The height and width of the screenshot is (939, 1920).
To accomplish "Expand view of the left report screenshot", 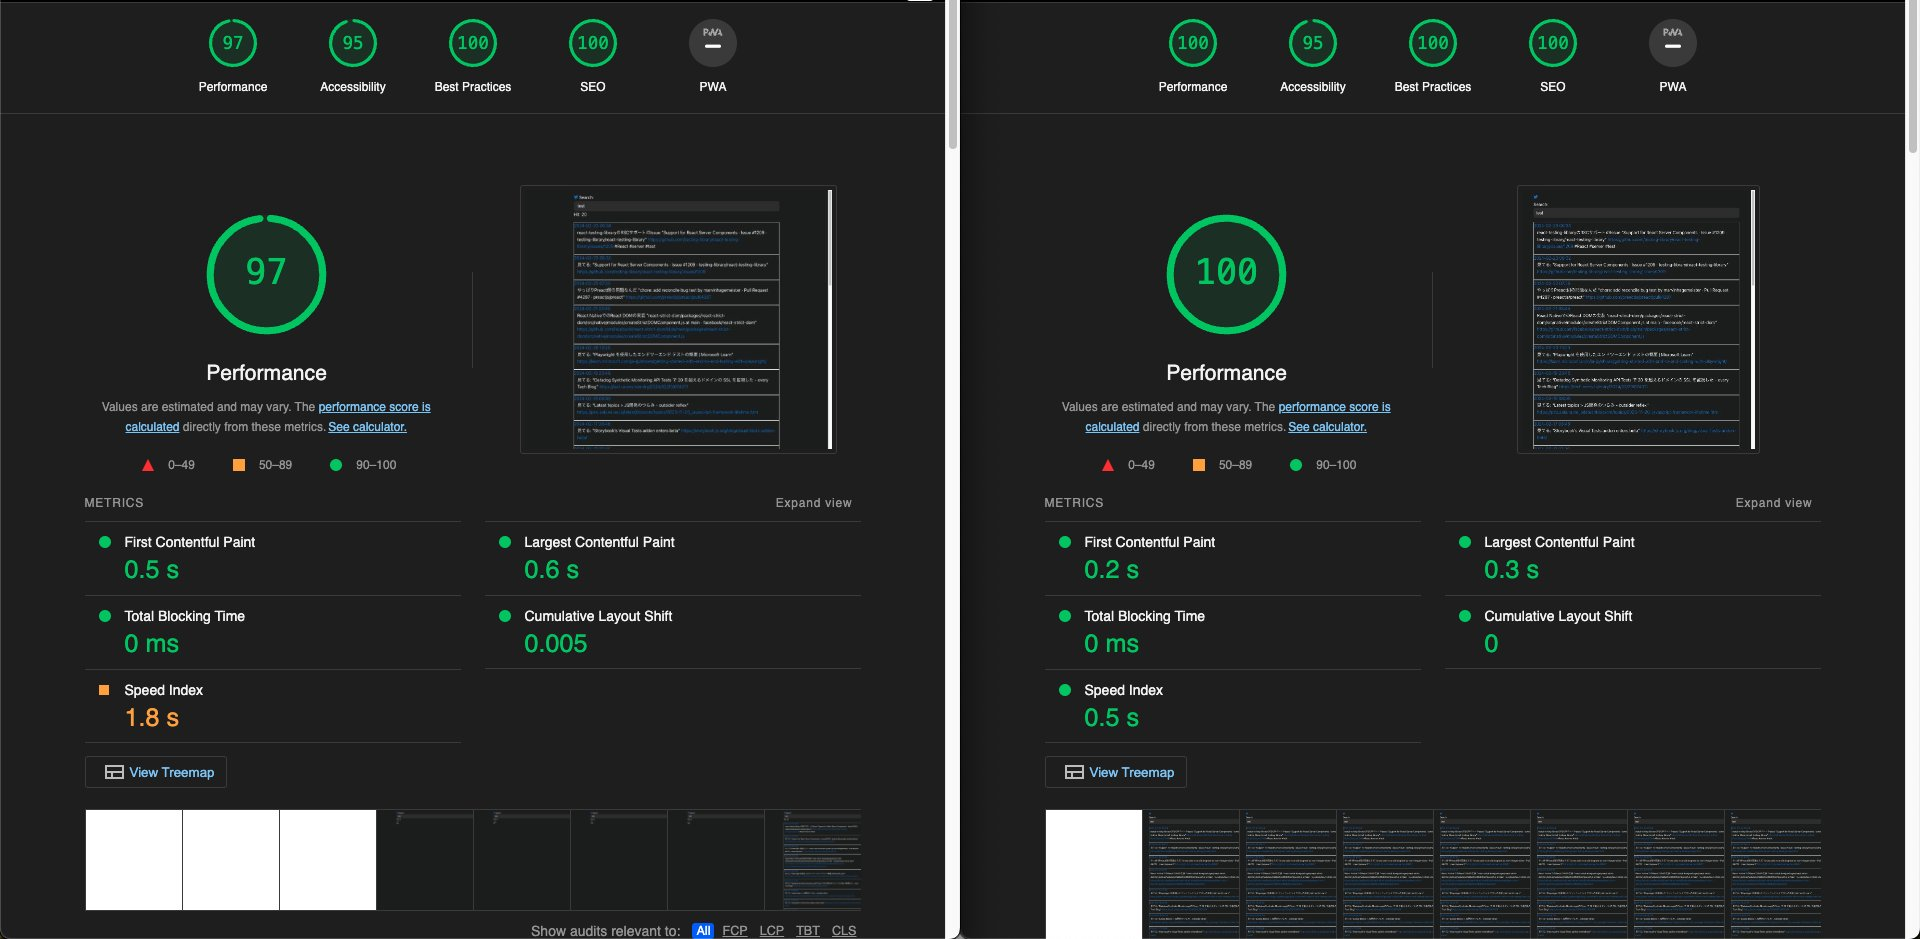I will click(x=813, y=502).
